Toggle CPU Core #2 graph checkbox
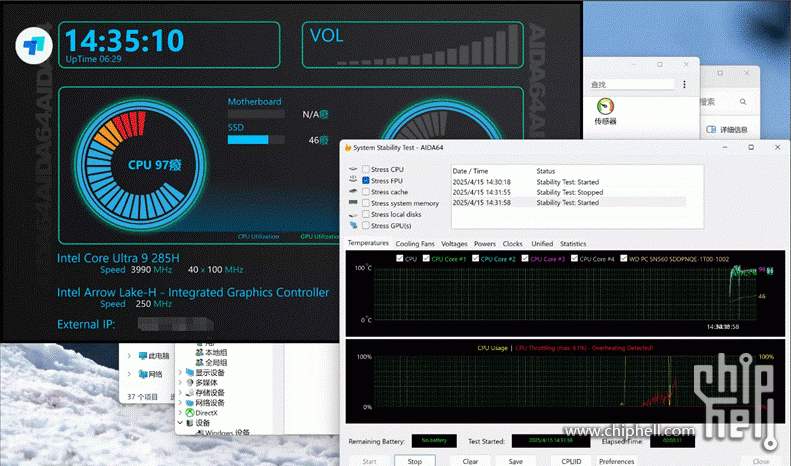 (475, 258)
